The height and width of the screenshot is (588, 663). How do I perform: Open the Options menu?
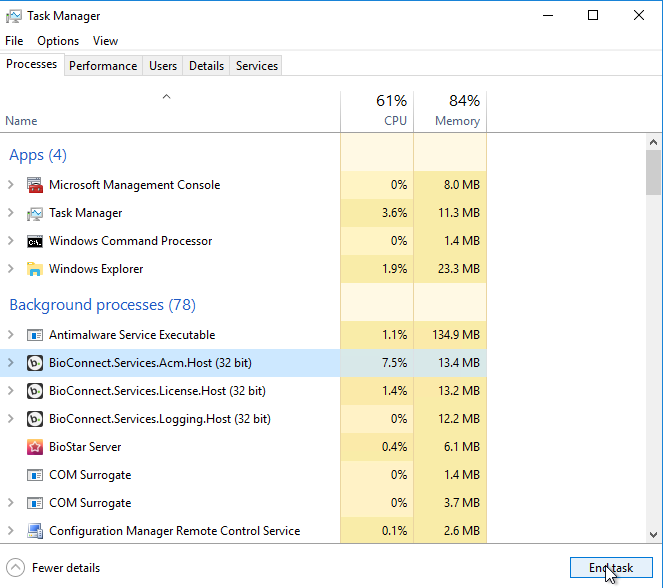pyautogui.click(x=58, y=41)
